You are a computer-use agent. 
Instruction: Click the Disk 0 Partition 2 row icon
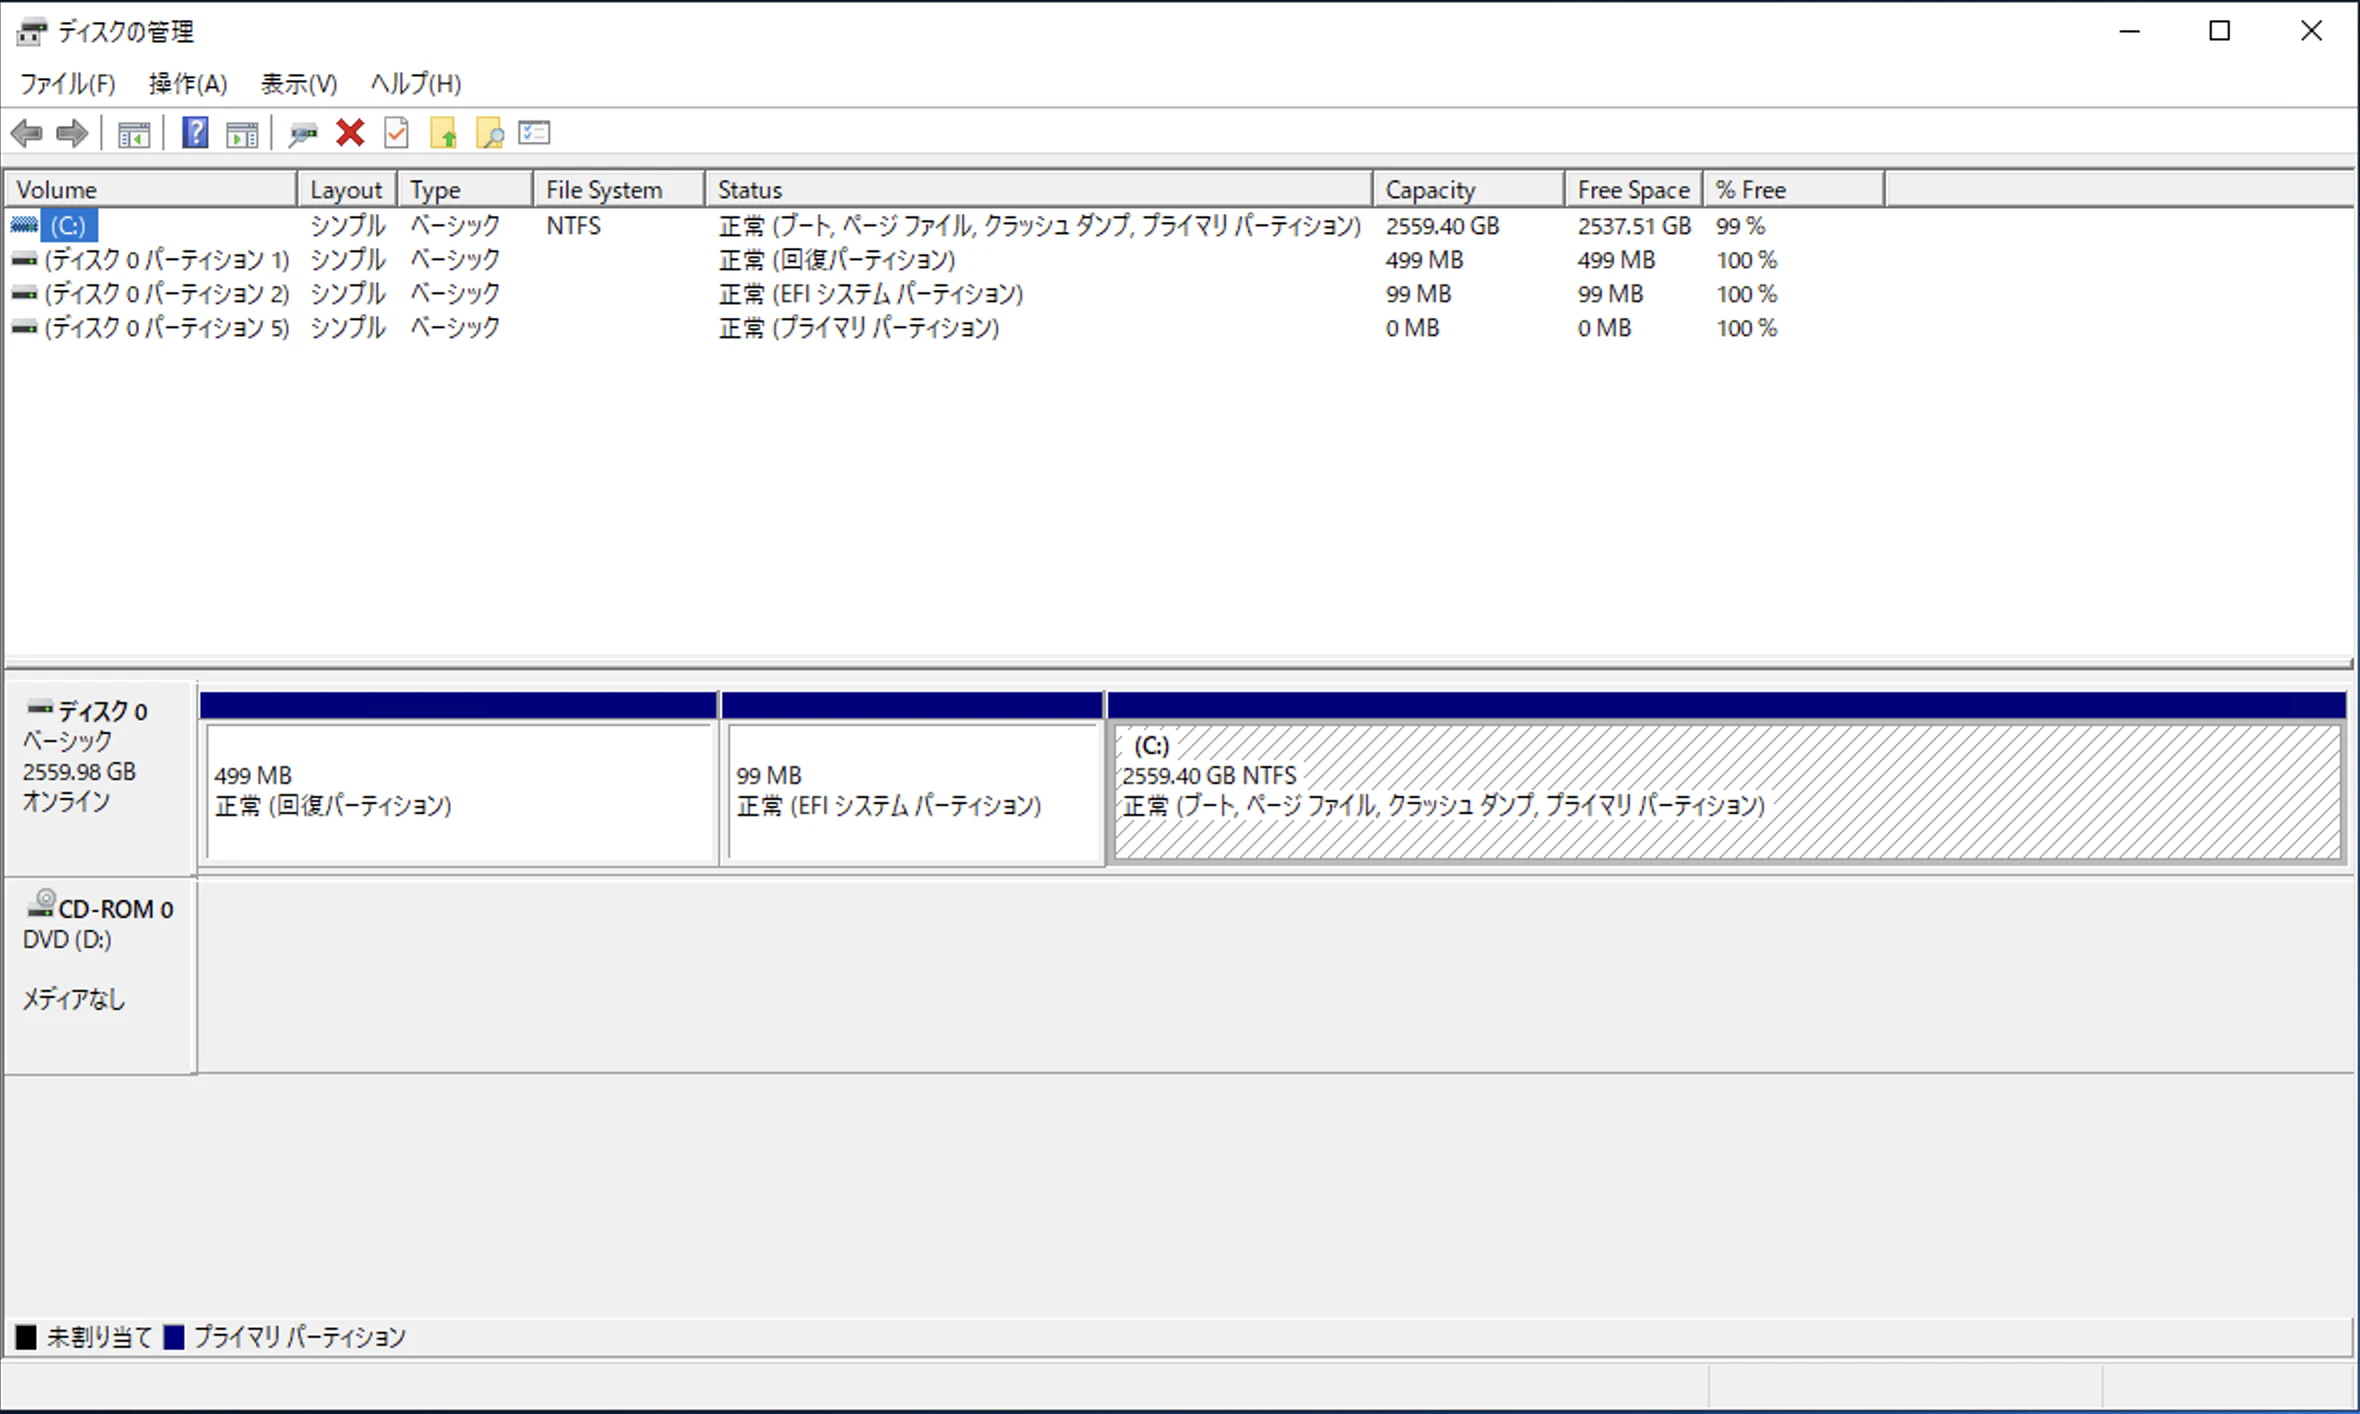click(25, 294)
